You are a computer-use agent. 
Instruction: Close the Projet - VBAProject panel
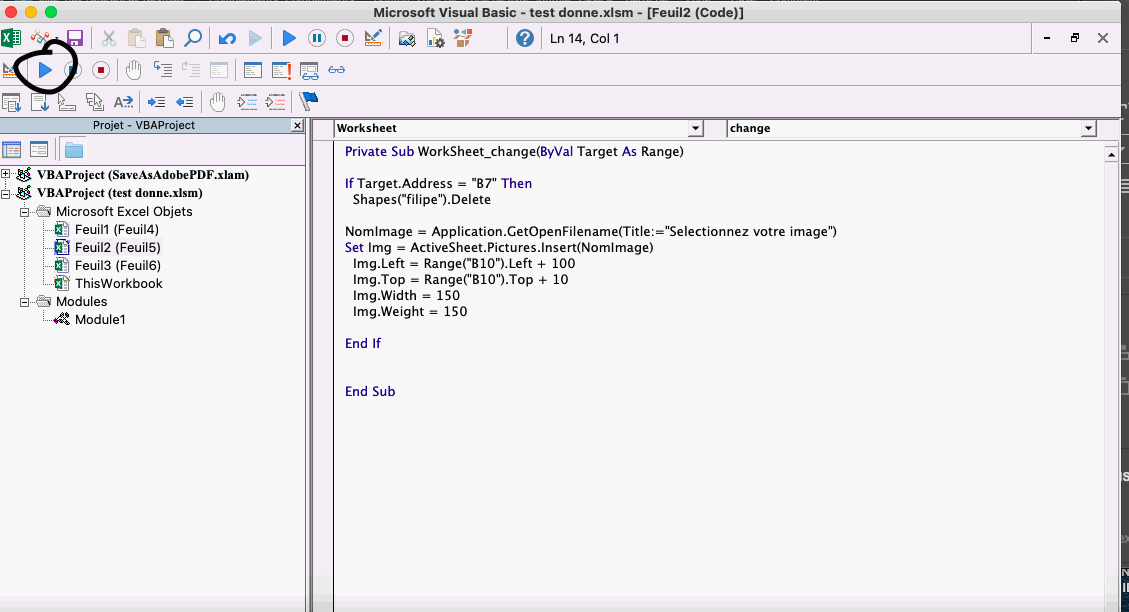[297, 126]
